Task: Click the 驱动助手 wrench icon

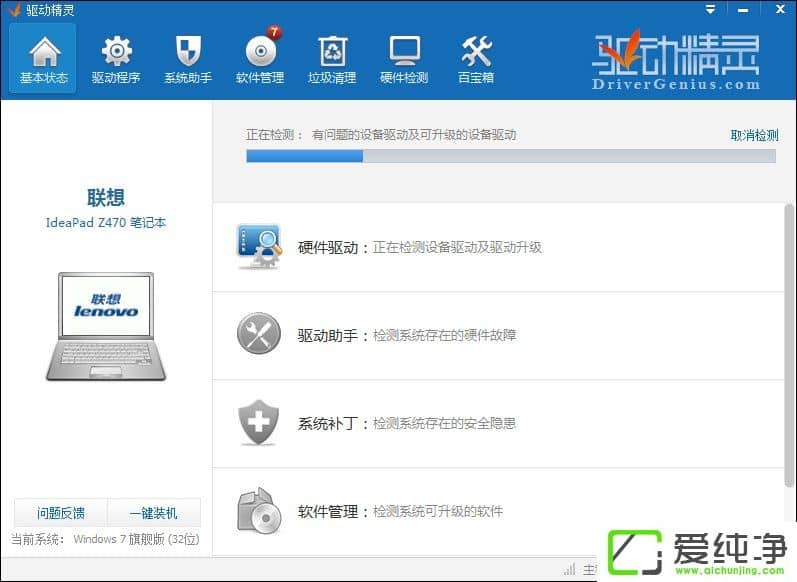Action: [x=258, y=334]
